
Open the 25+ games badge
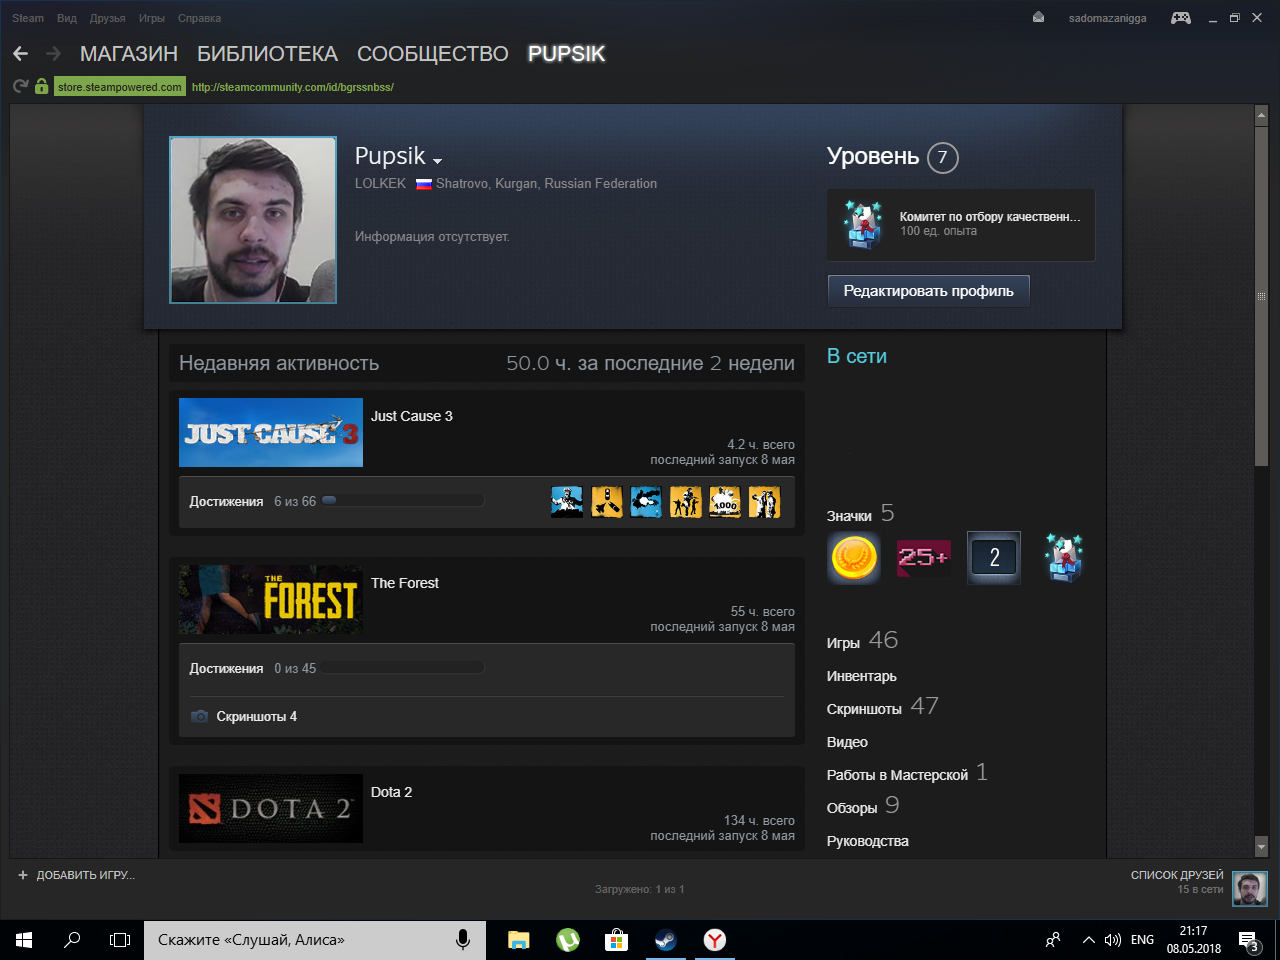point(924,558)
